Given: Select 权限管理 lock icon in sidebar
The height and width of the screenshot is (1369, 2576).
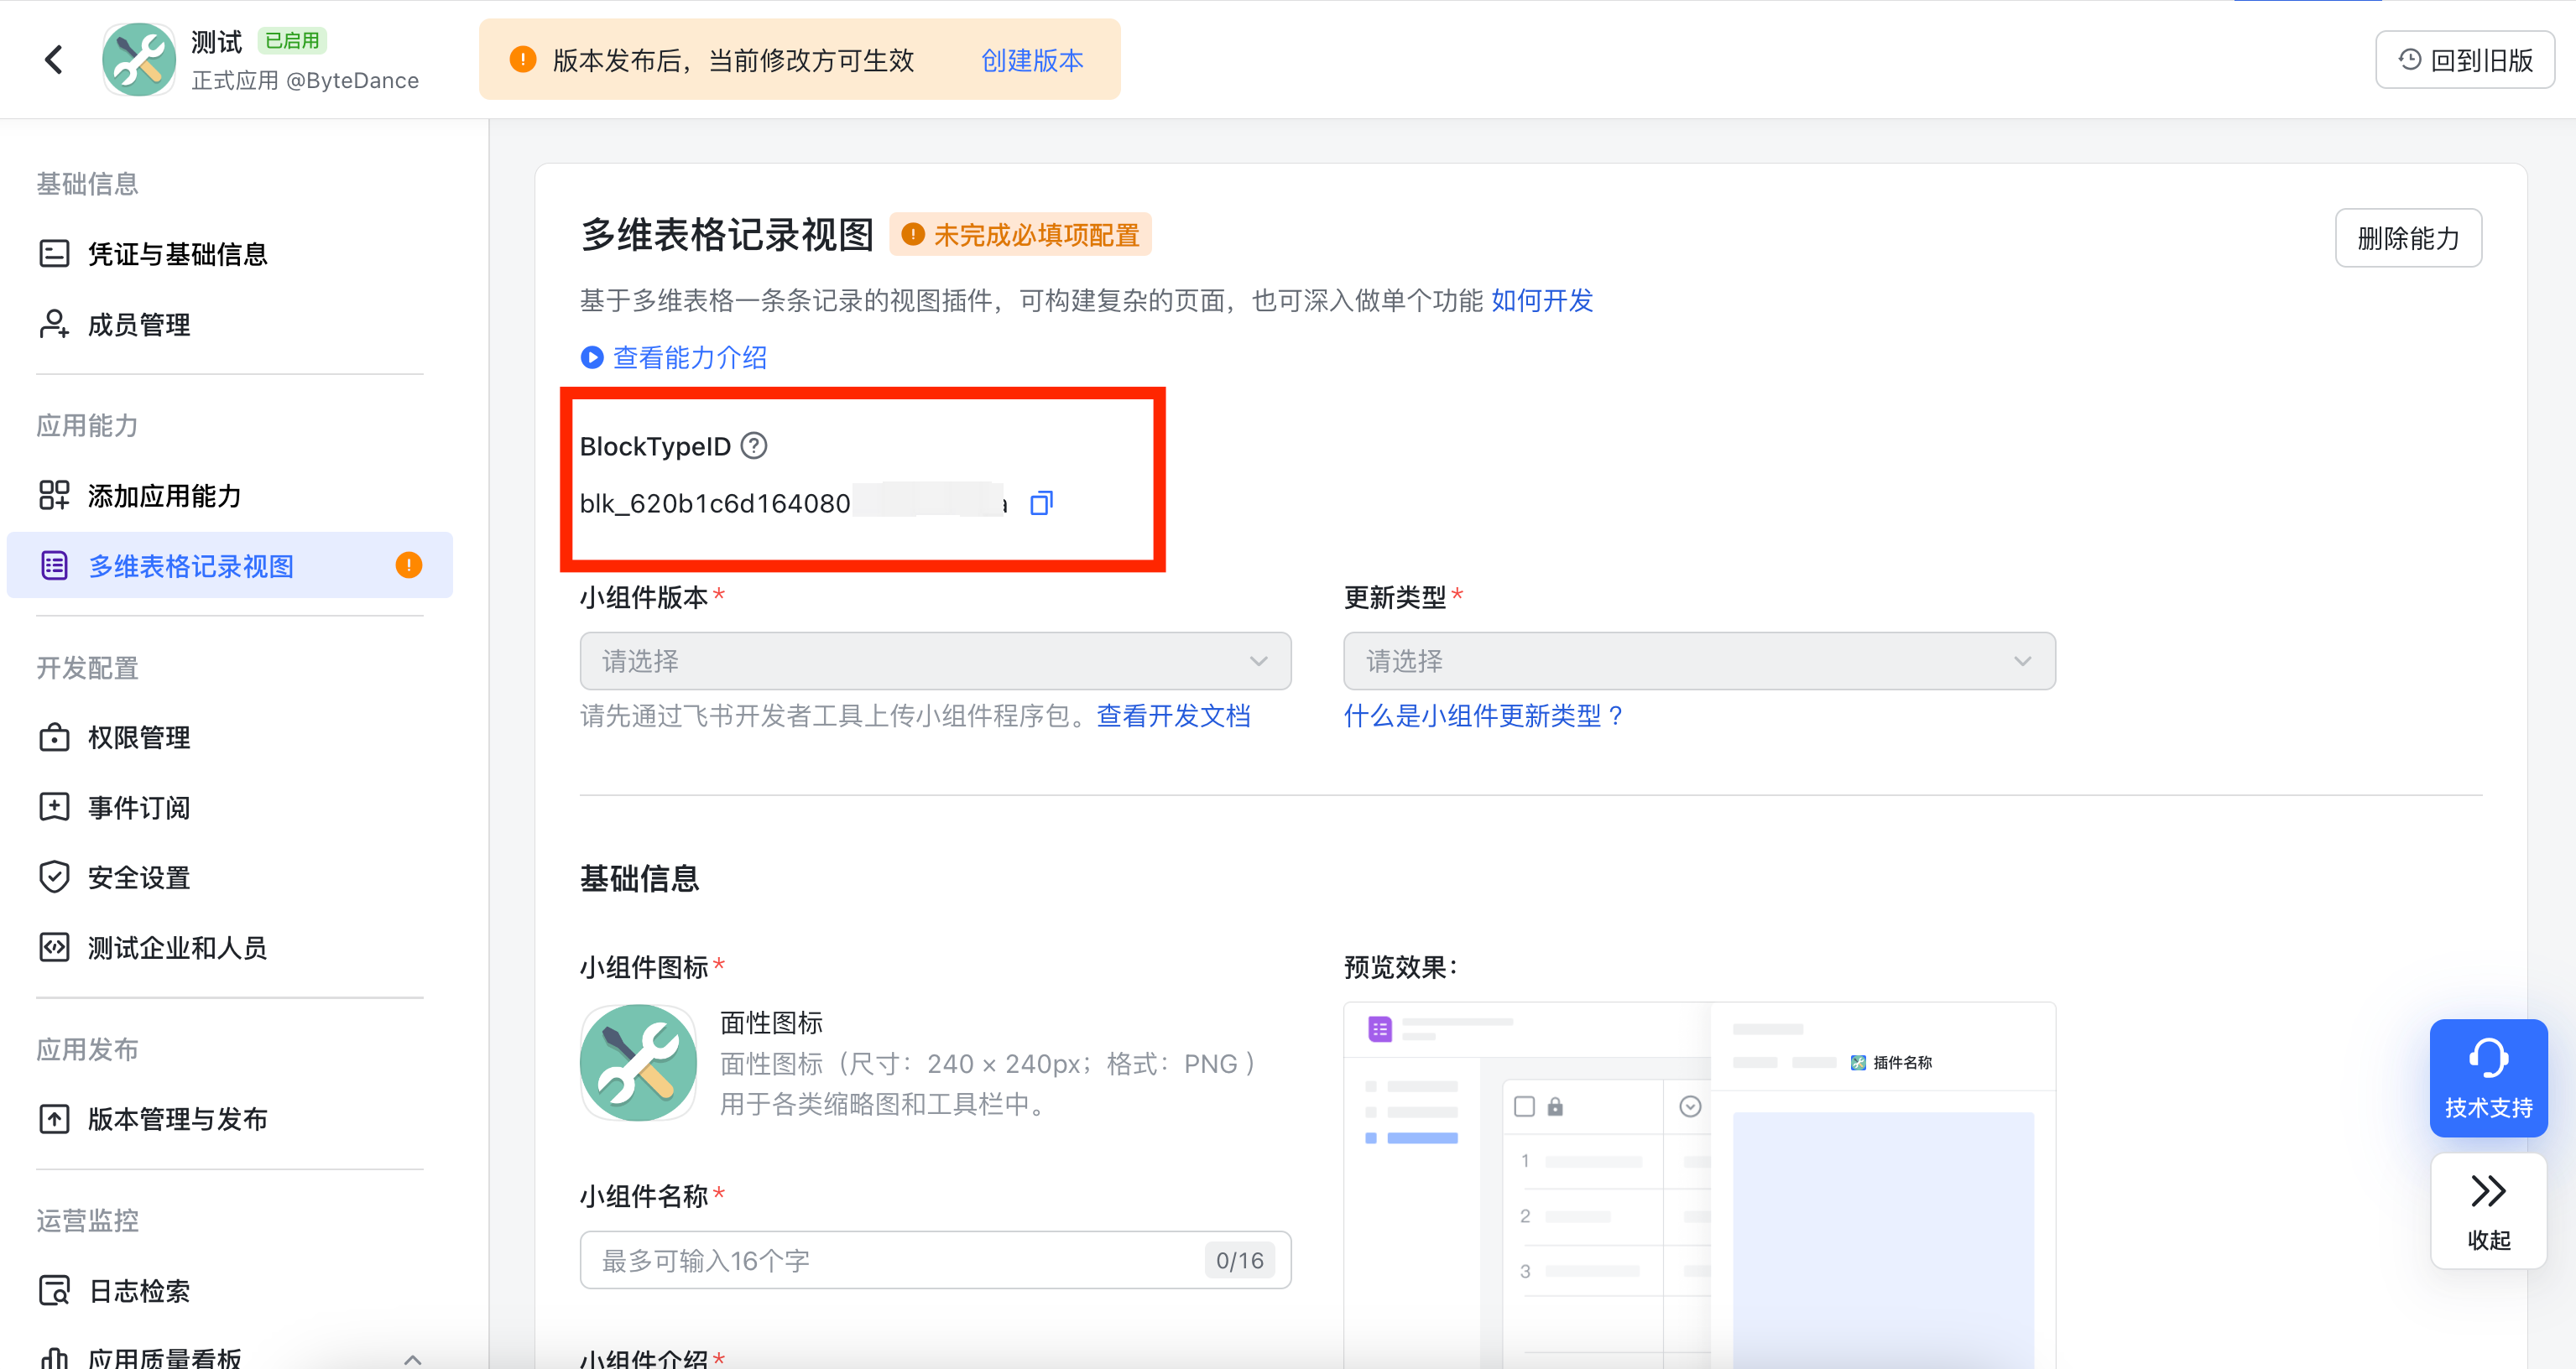Looking at the screenshot, I should coord(54,738).
